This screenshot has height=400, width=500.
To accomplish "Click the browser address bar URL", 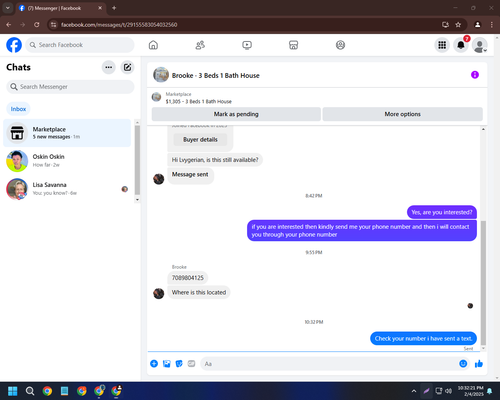I will (x=119, y=25).
